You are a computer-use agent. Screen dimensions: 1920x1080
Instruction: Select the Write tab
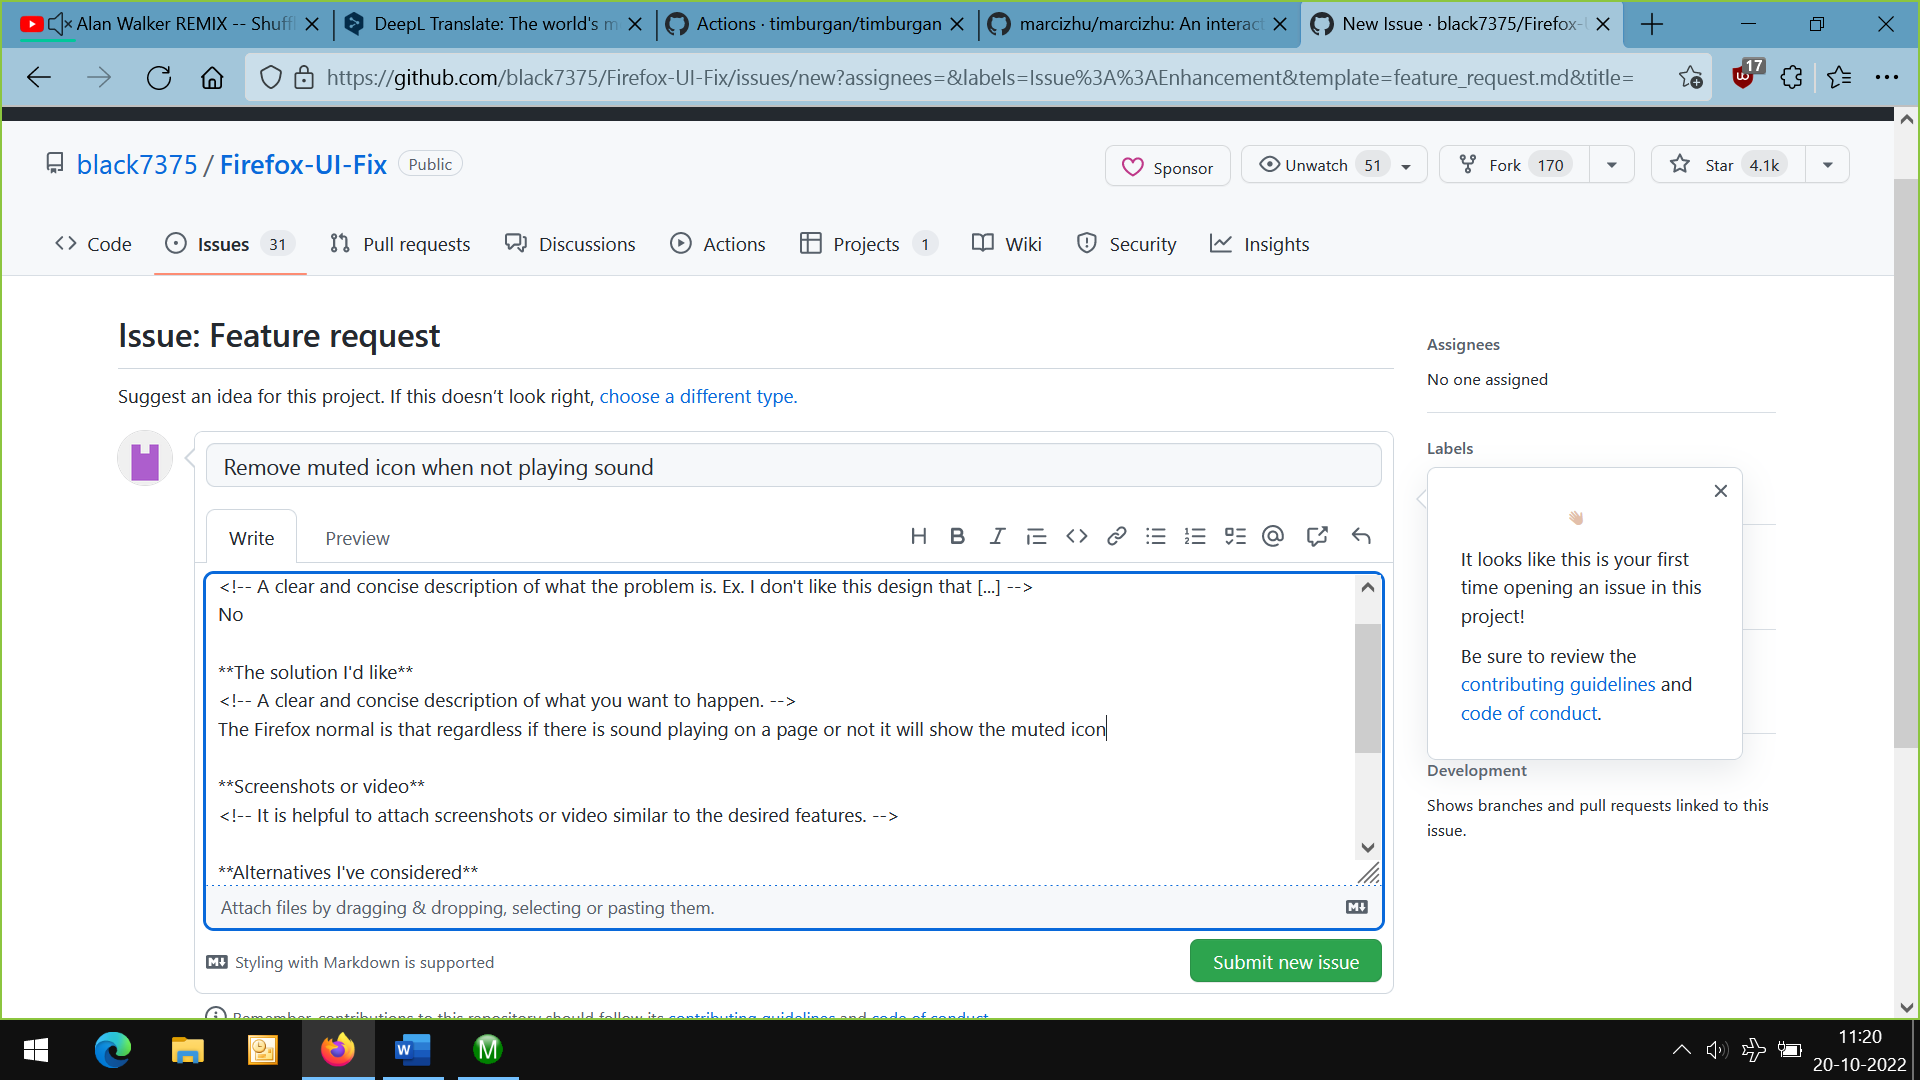251,538
